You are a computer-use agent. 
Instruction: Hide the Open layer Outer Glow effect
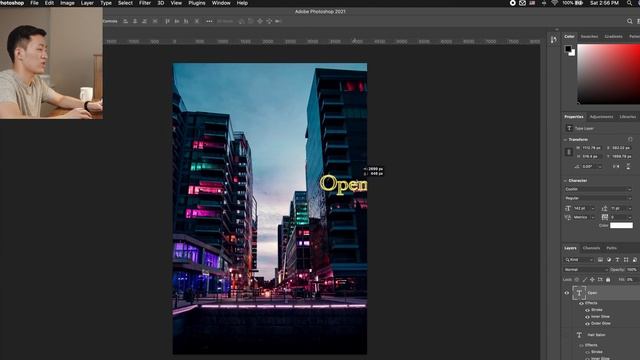tap(587, 324)
